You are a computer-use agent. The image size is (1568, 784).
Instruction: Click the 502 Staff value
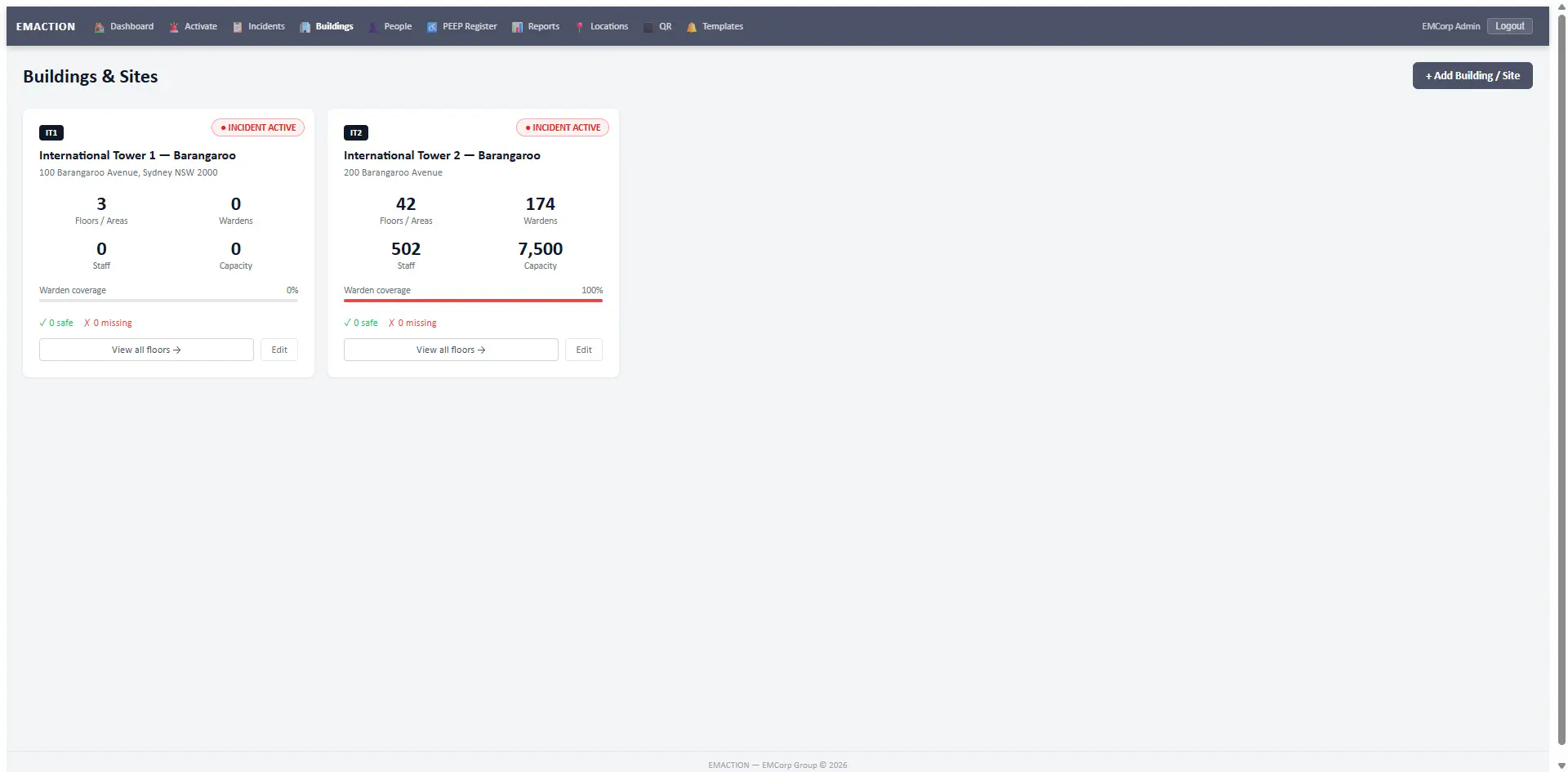(406, 249)
